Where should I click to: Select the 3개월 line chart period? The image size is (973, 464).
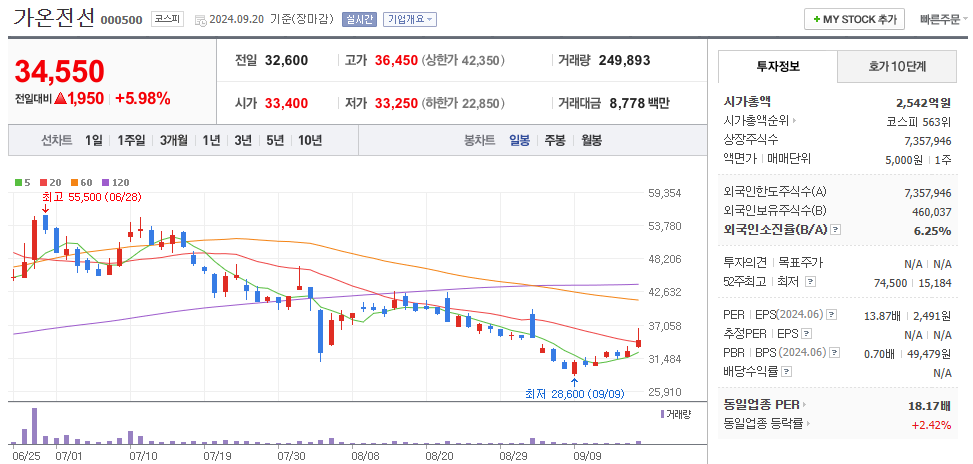(173, 140)
